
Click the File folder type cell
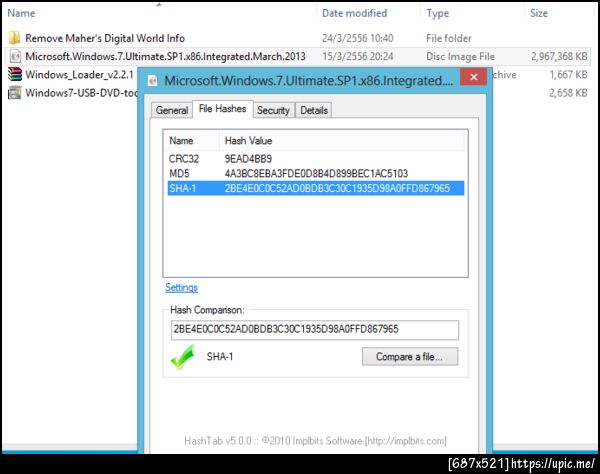click(x=448, y=38)
